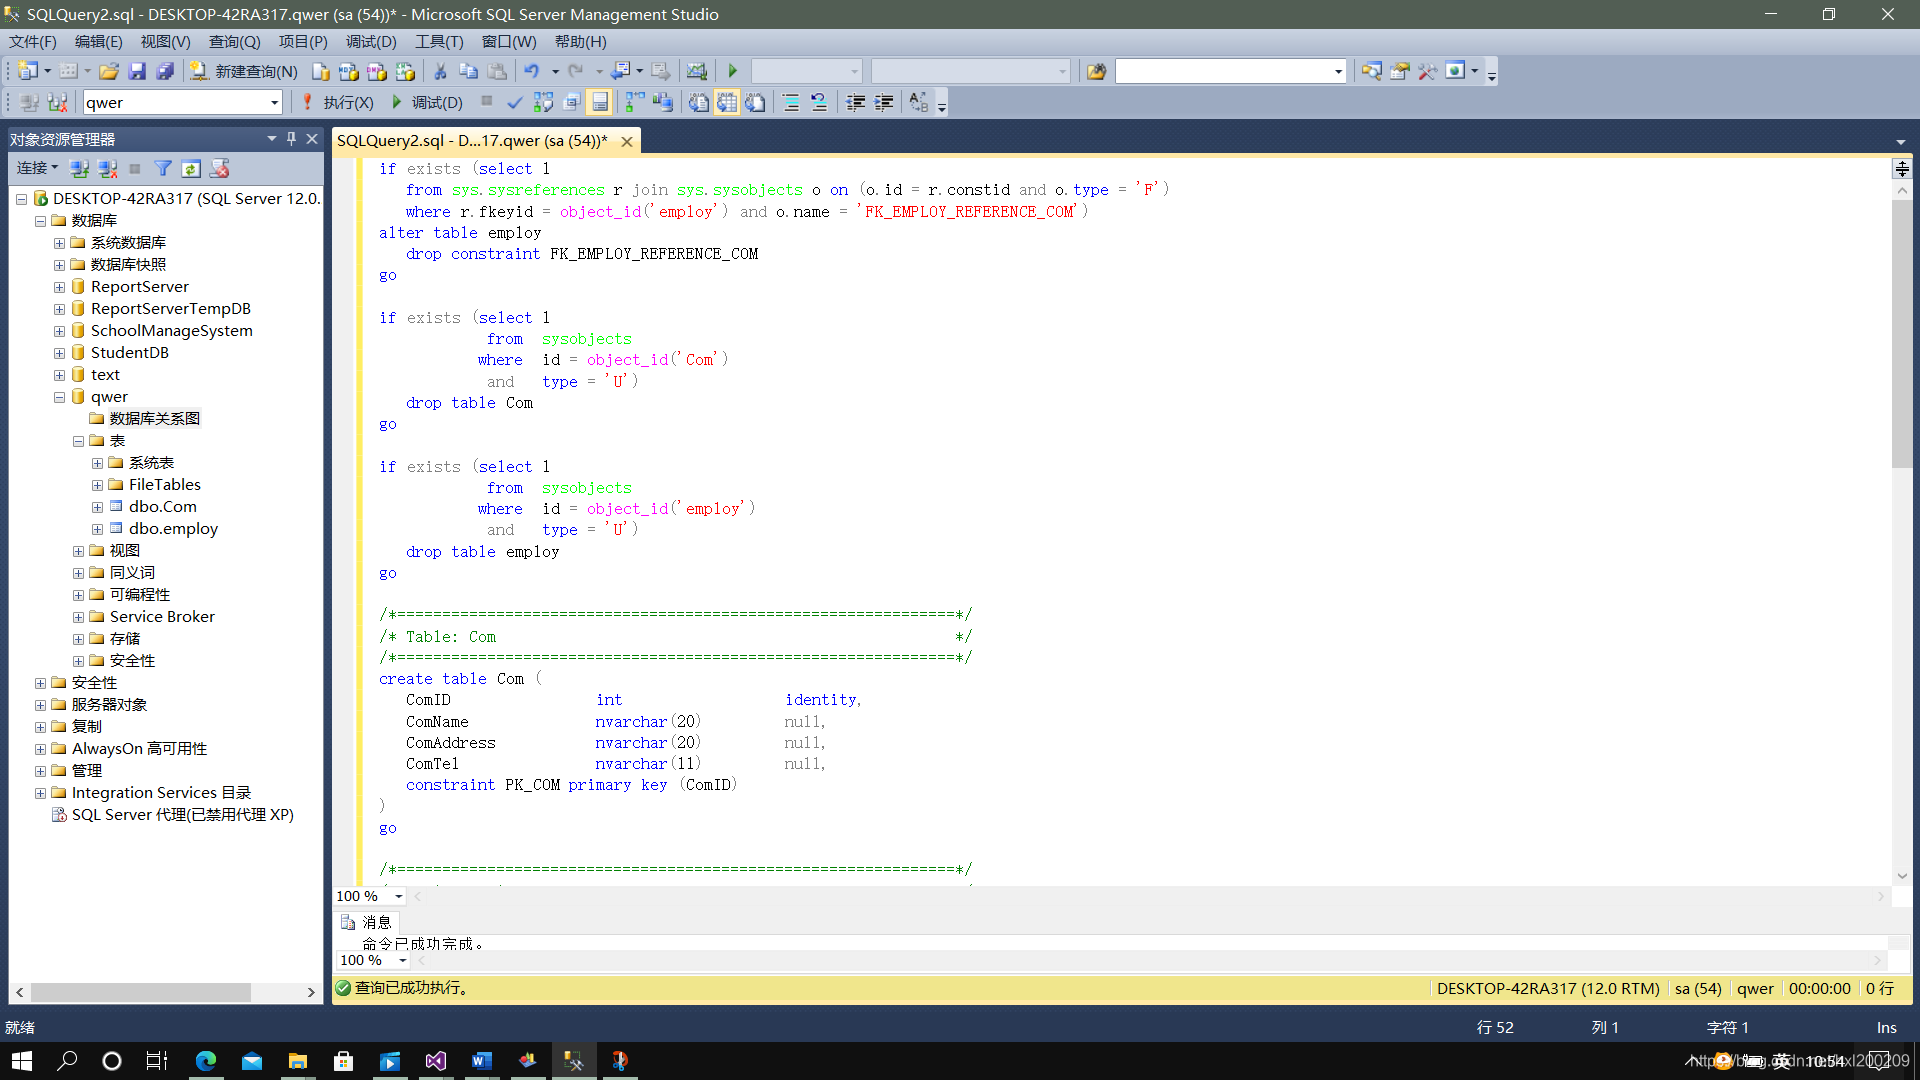The width and height of the screenshot is (1920, 1080).
Task: Select the SQLQuery2.sql editor tab
Action: click(472, 141)
